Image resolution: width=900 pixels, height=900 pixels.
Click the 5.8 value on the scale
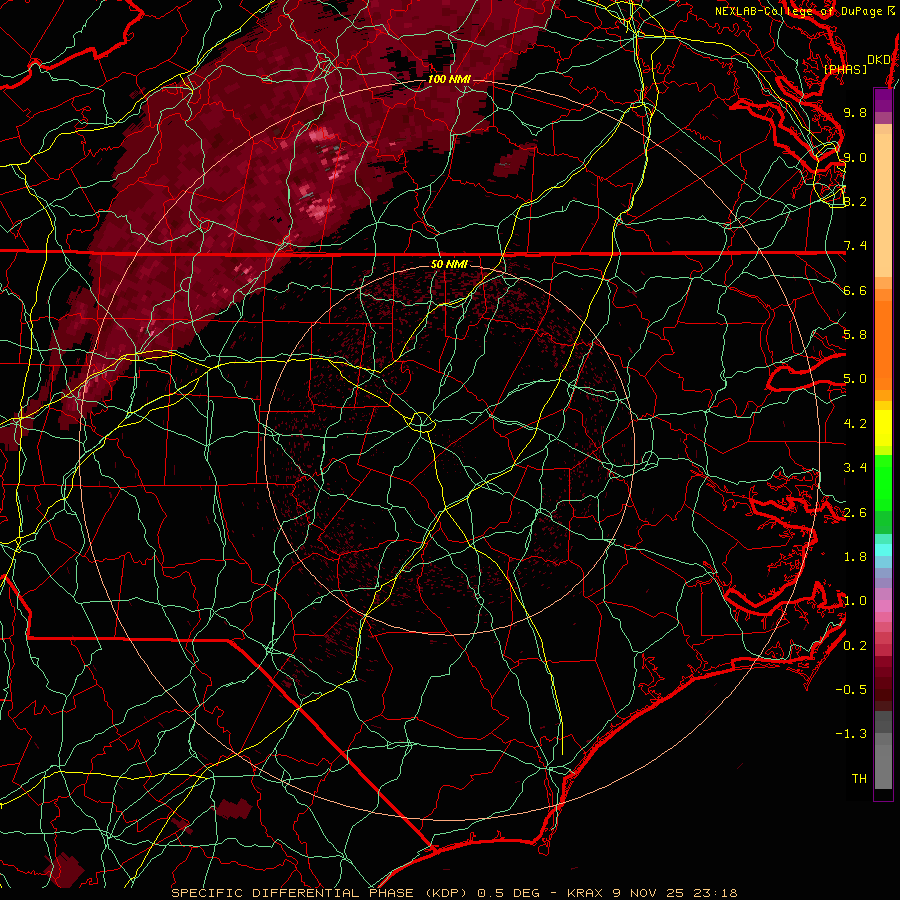(855, 335)
